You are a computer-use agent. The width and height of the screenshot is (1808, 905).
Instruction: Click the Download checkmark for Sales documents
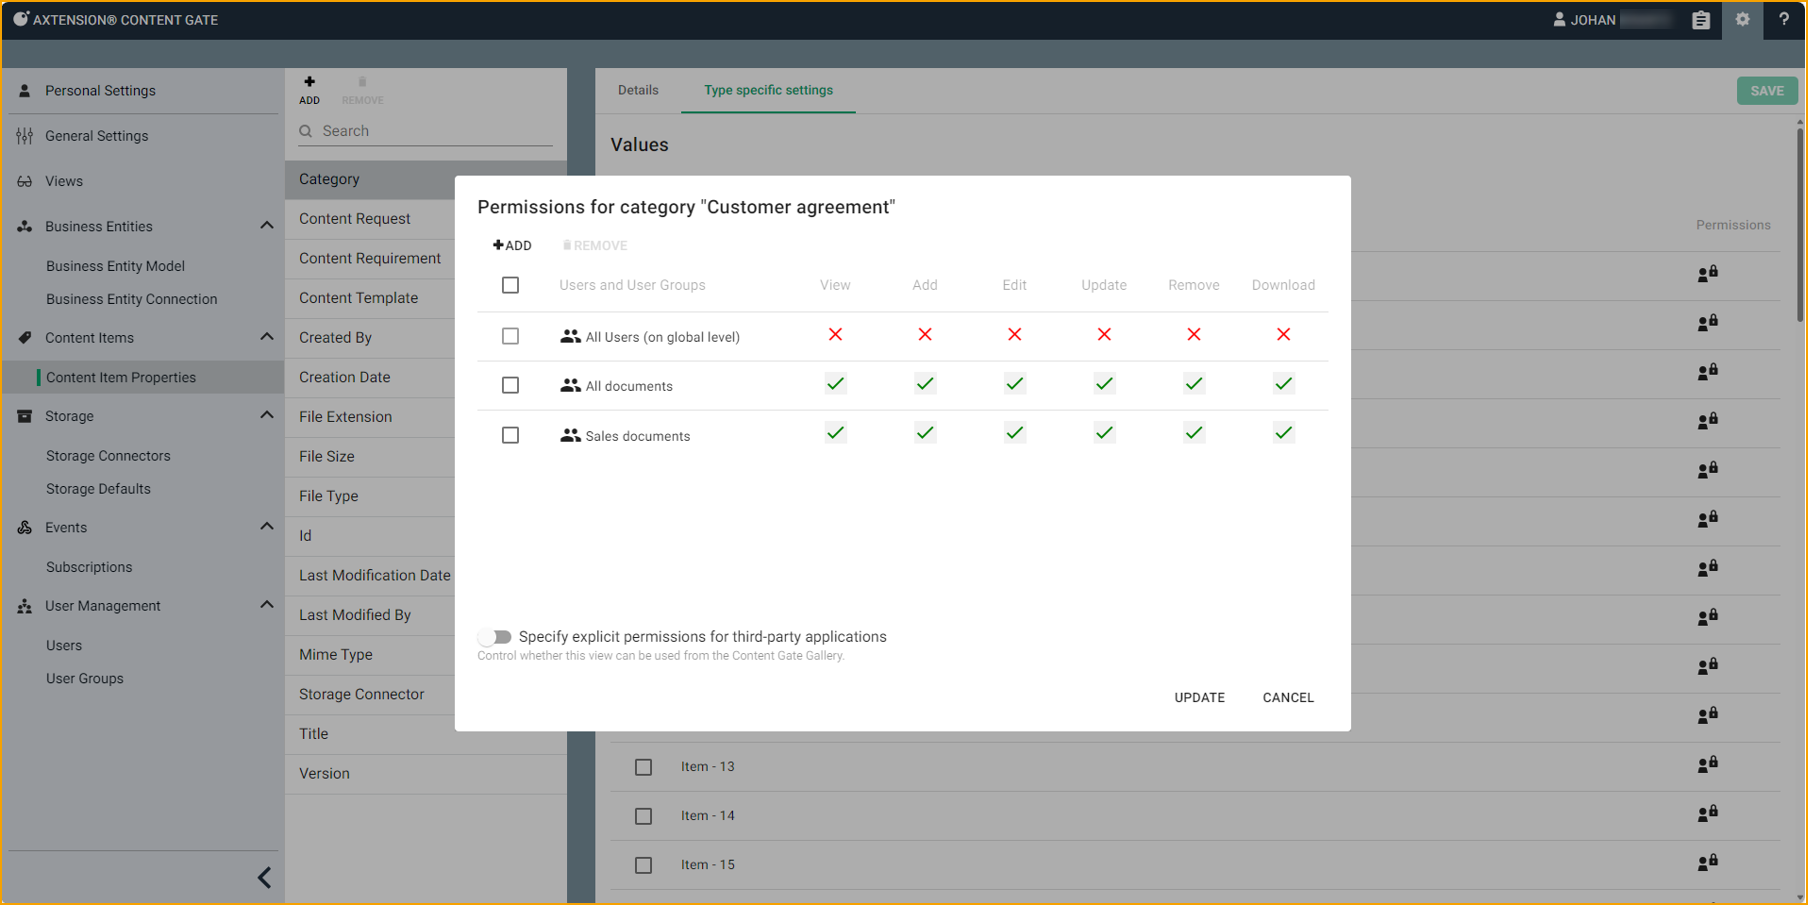tap(1283, 434)
